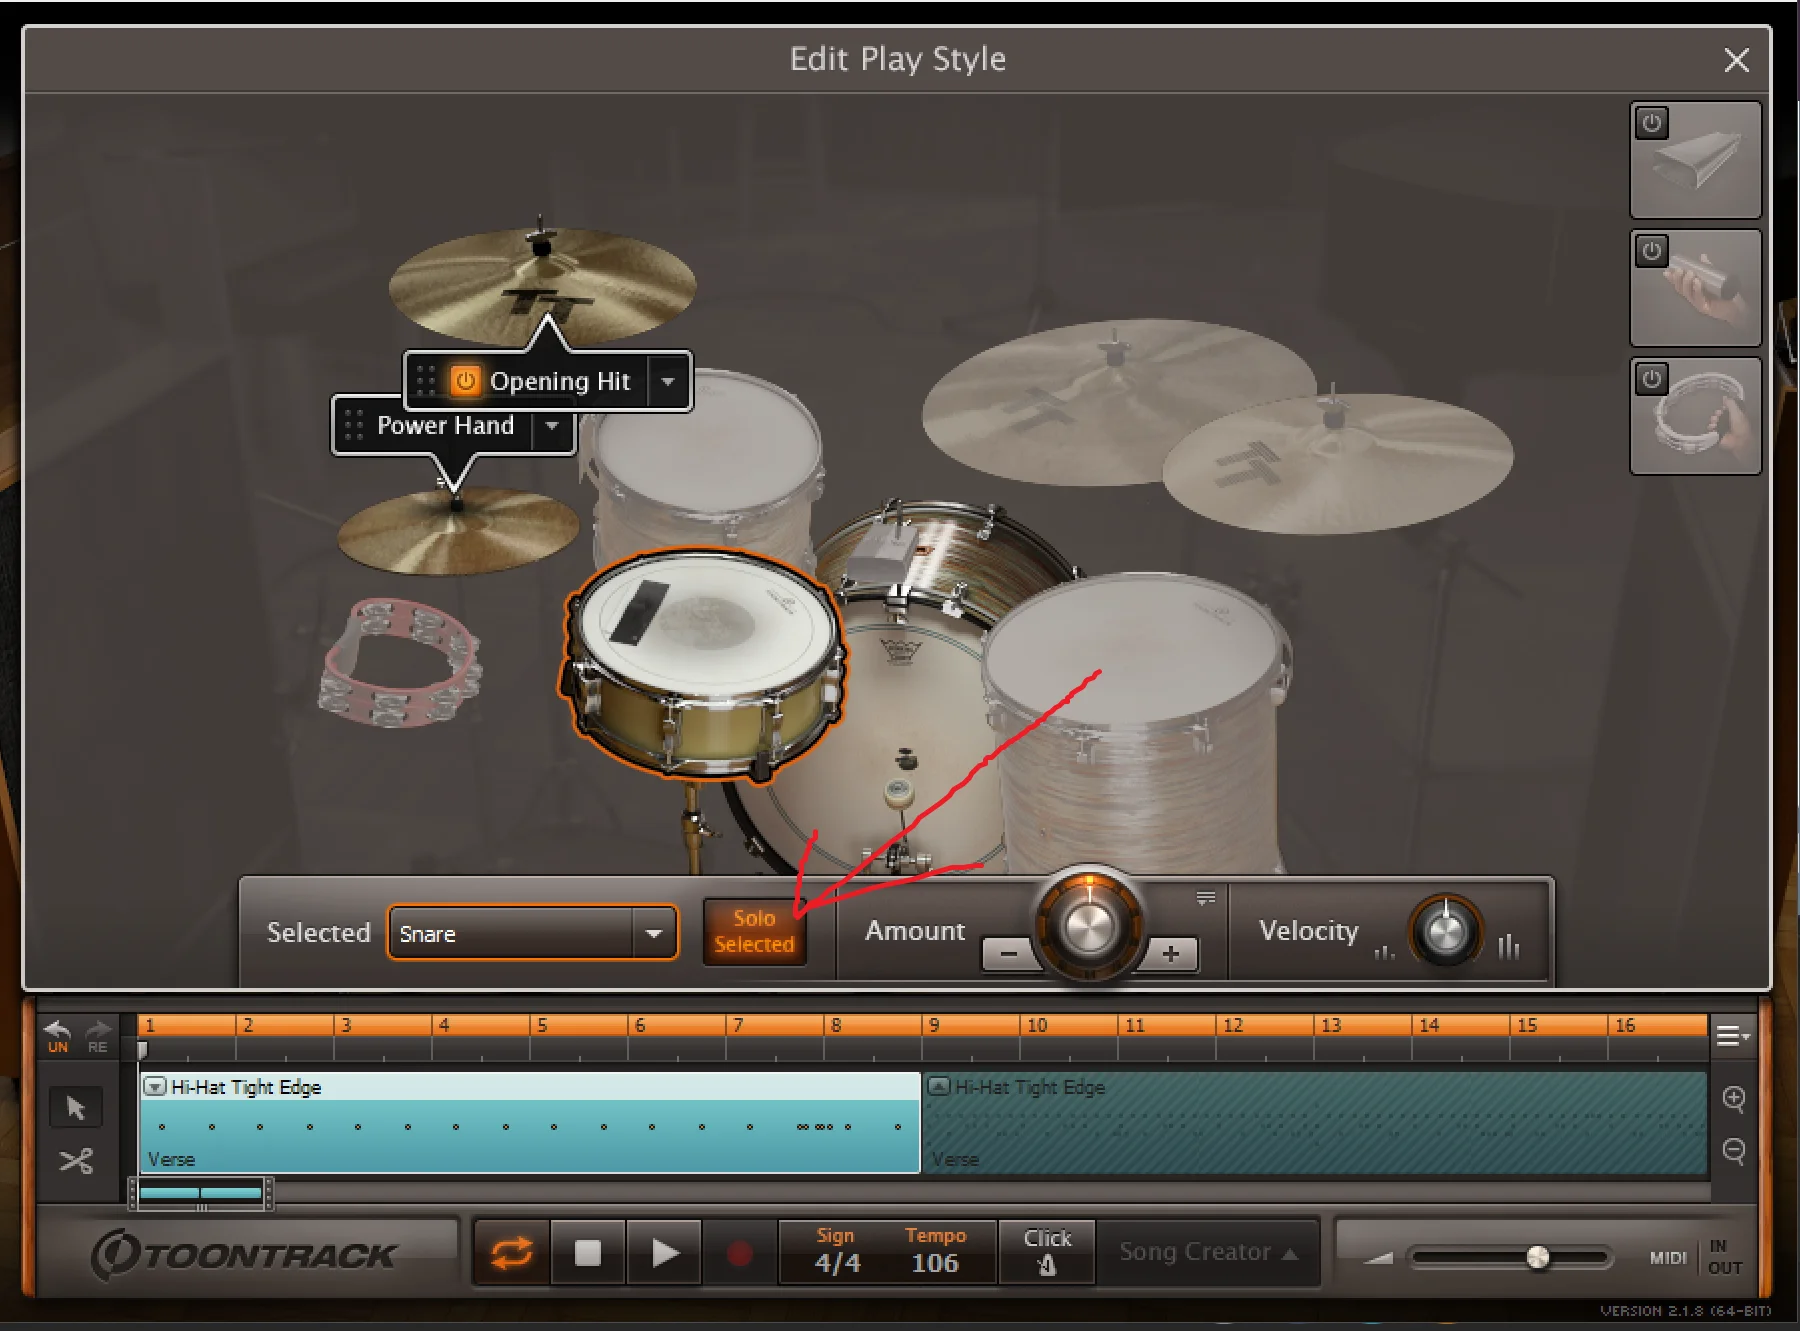Click the hi-hat cymbal in the kit
1800x1331 pixels.
point(458,530)
